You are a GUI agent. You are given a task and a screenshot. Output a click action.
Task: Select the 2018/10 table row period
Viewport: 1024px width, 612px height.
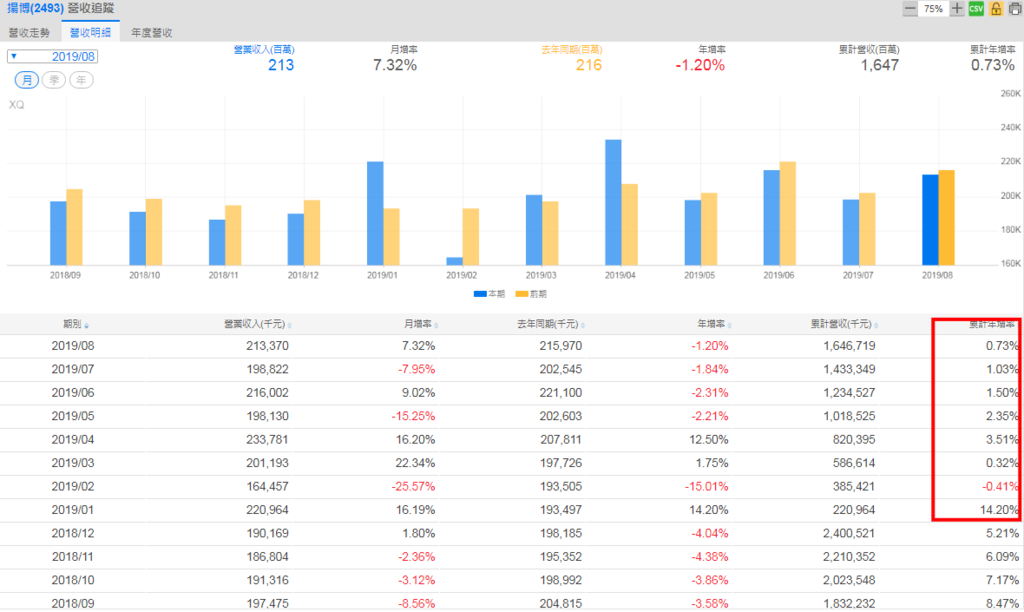(x=72, y=581)
